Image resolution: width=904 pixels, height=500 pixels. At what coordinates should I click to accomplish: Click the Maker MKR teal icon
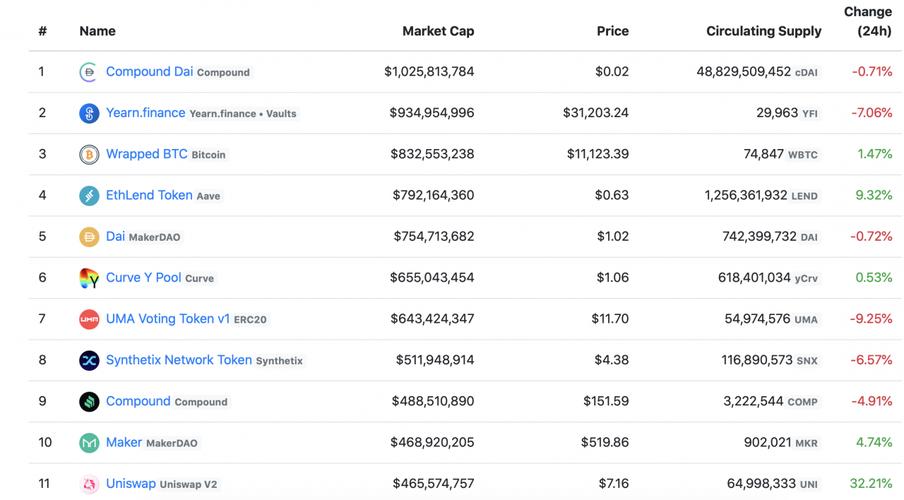coord(89,443)
